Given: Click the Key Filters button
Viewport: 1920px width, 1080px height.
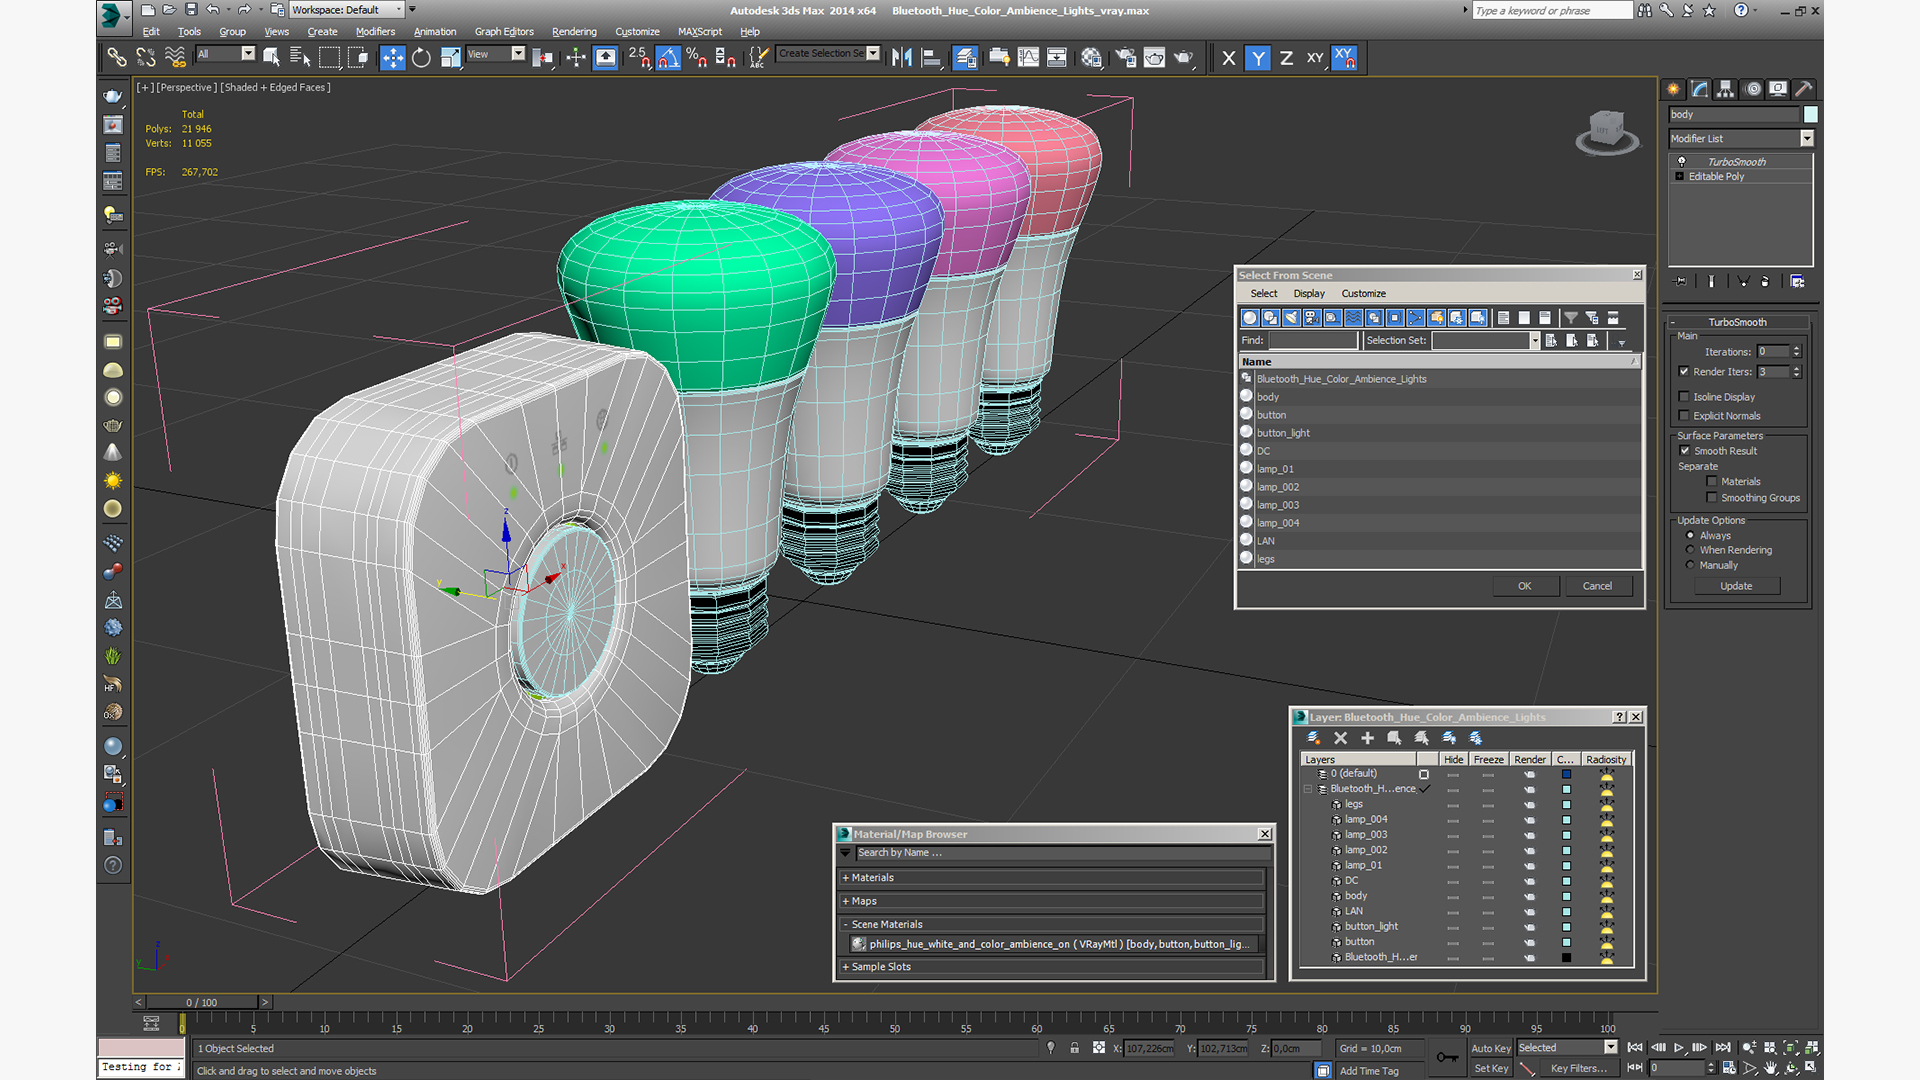Looking at the screenshot, I should pyautogui.click(x=1579, y=1068).
